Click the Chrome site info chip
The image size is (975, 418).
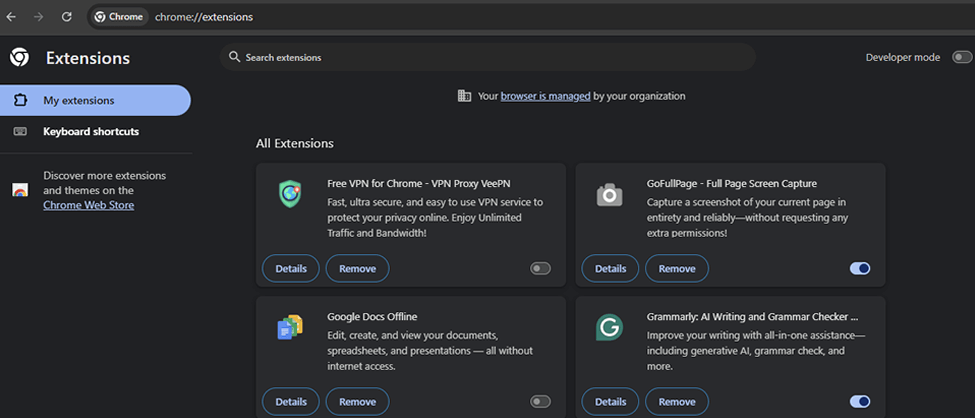click(x=118, y=17)
